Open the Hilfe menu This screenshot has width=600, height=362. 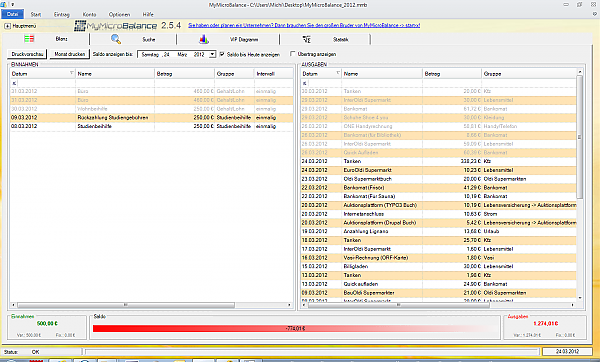click(x=148, y=14)
